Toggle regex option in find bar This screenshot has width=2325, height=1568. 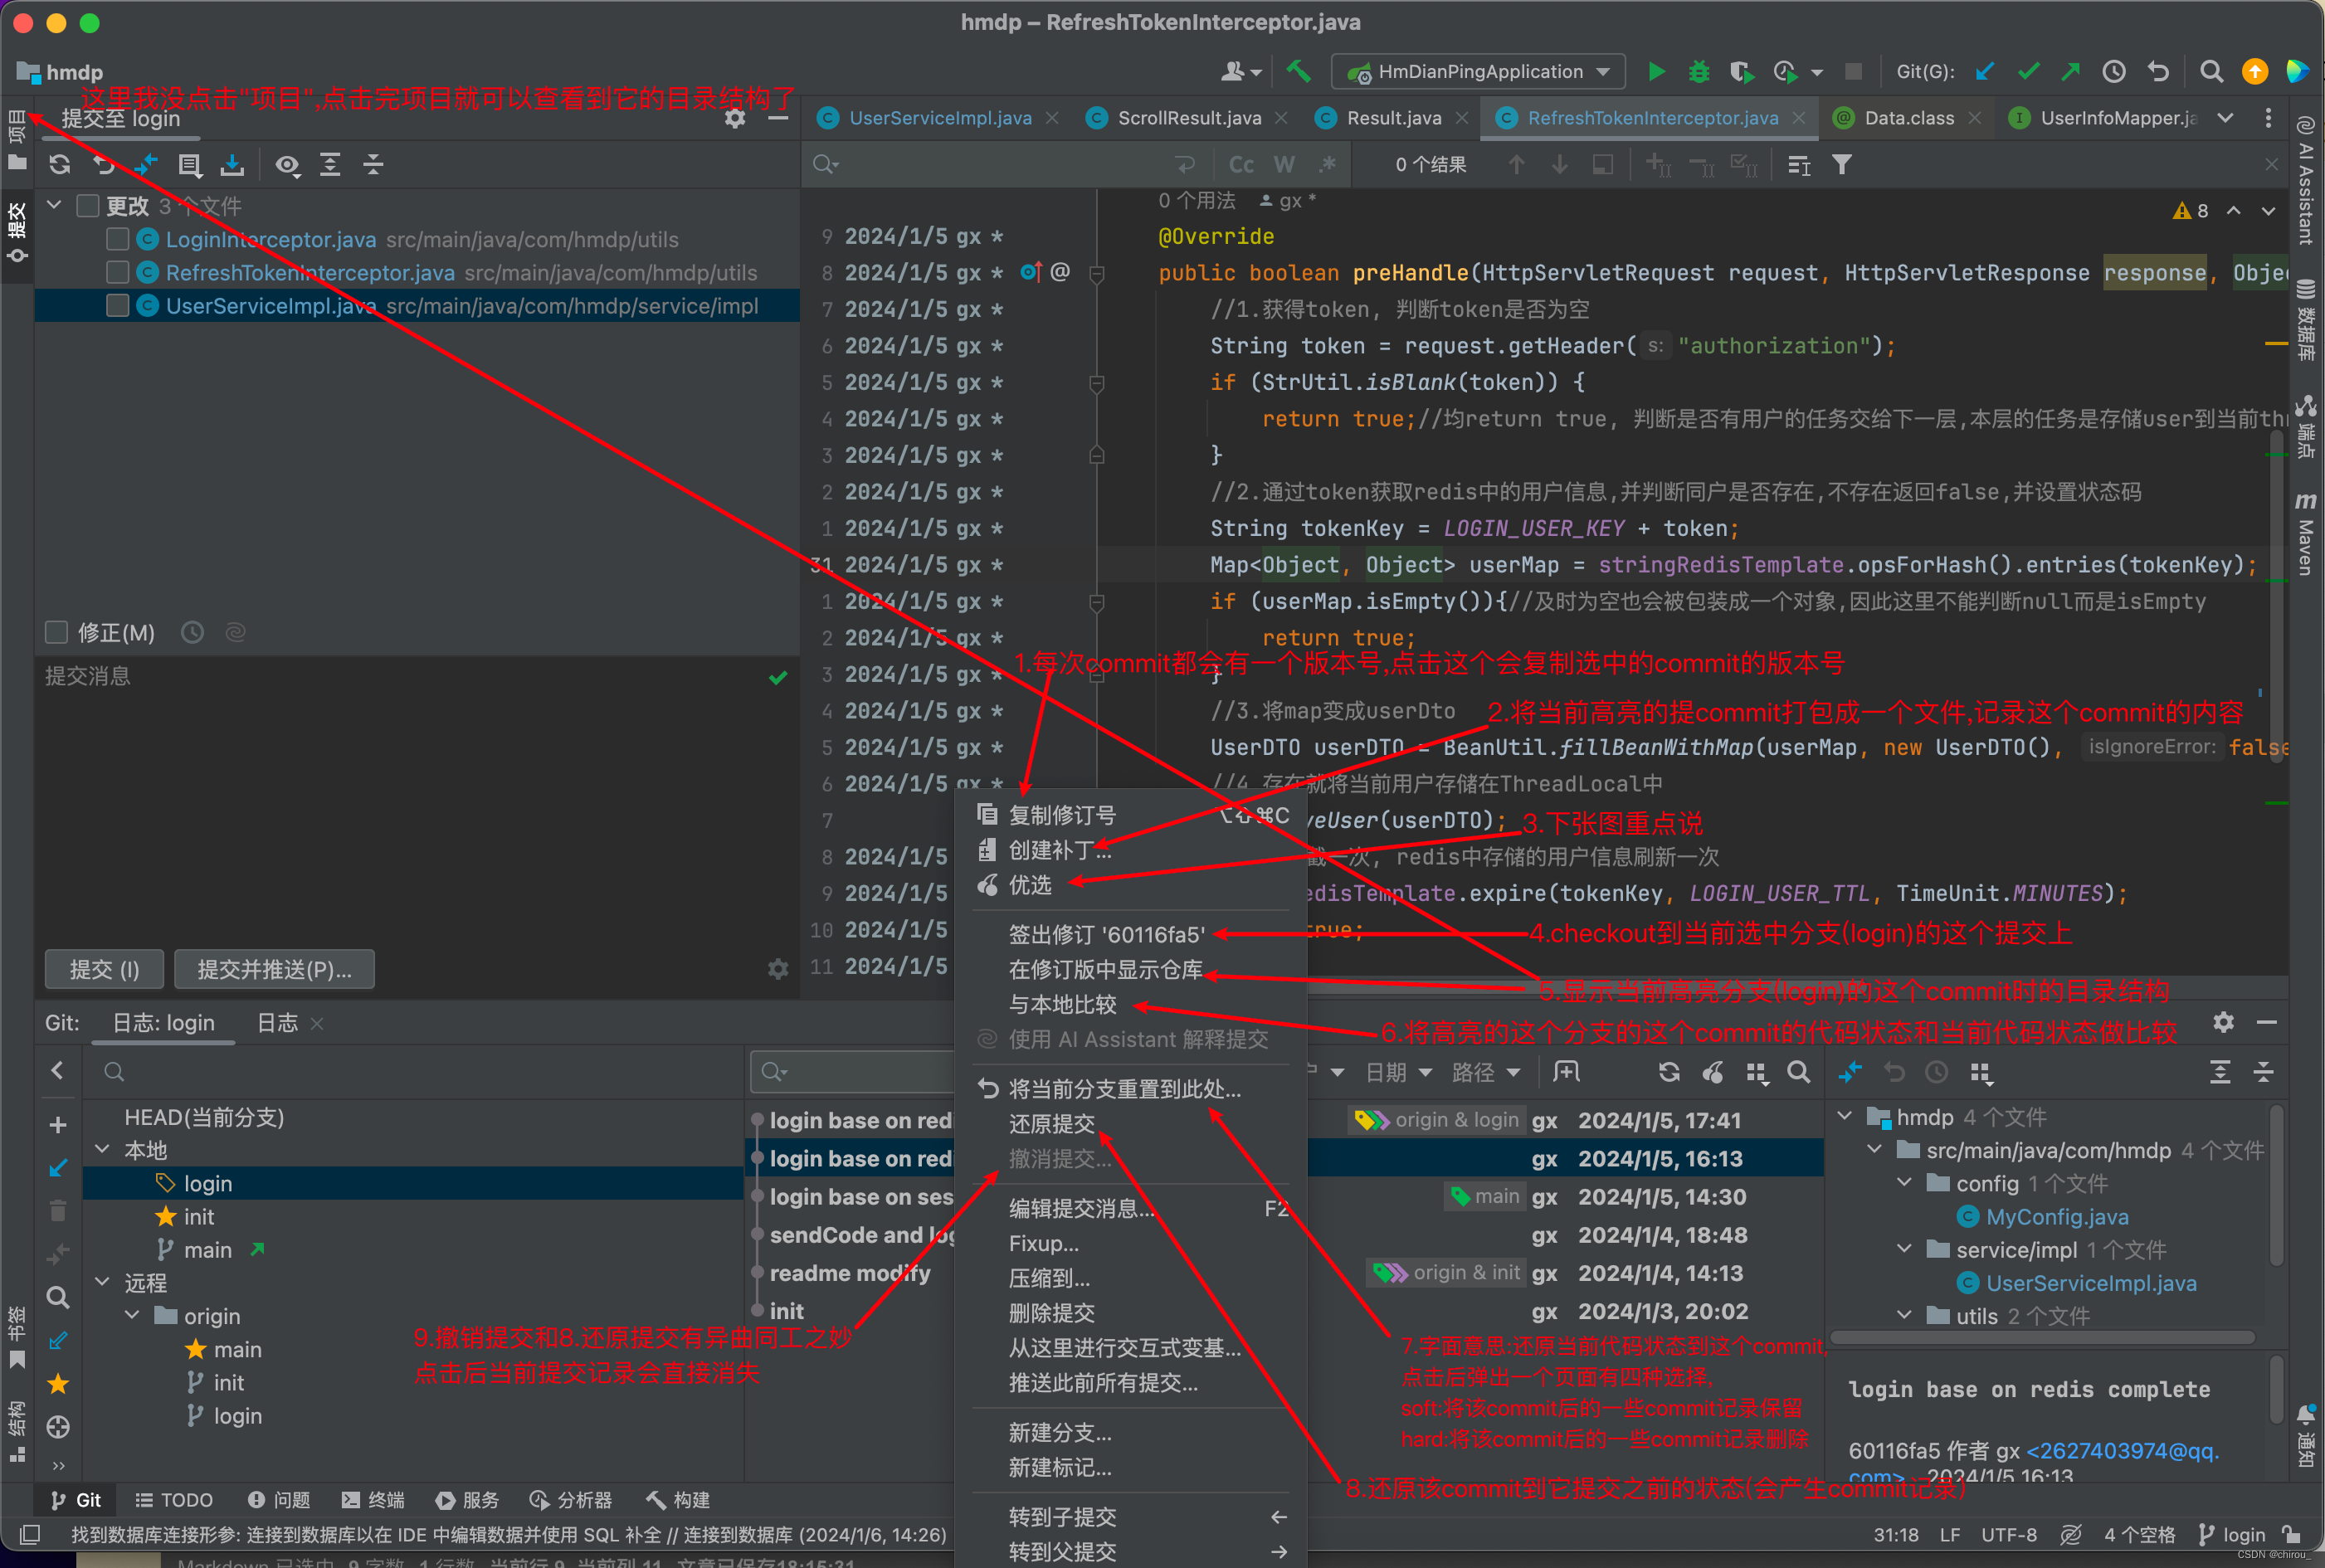point(1327,165)
